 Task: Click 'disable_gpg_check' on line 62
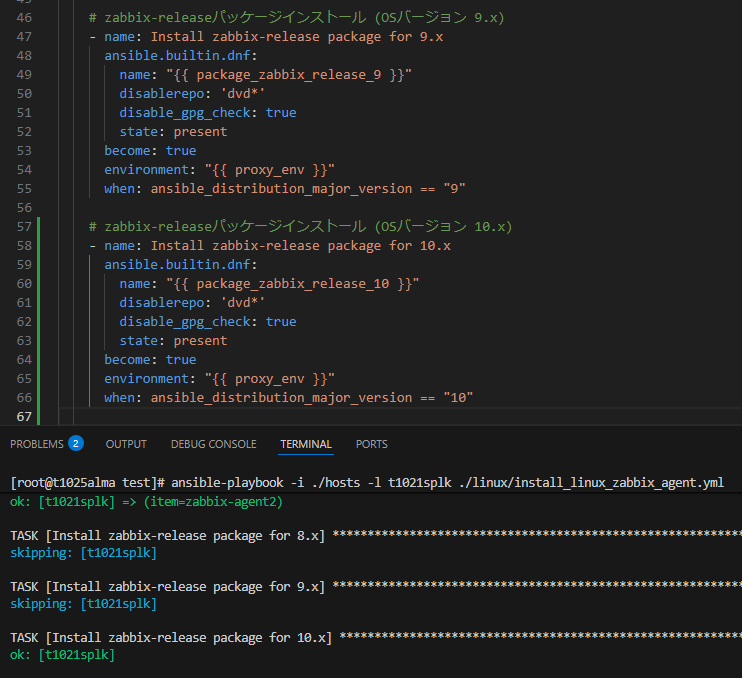coord(185,321)
